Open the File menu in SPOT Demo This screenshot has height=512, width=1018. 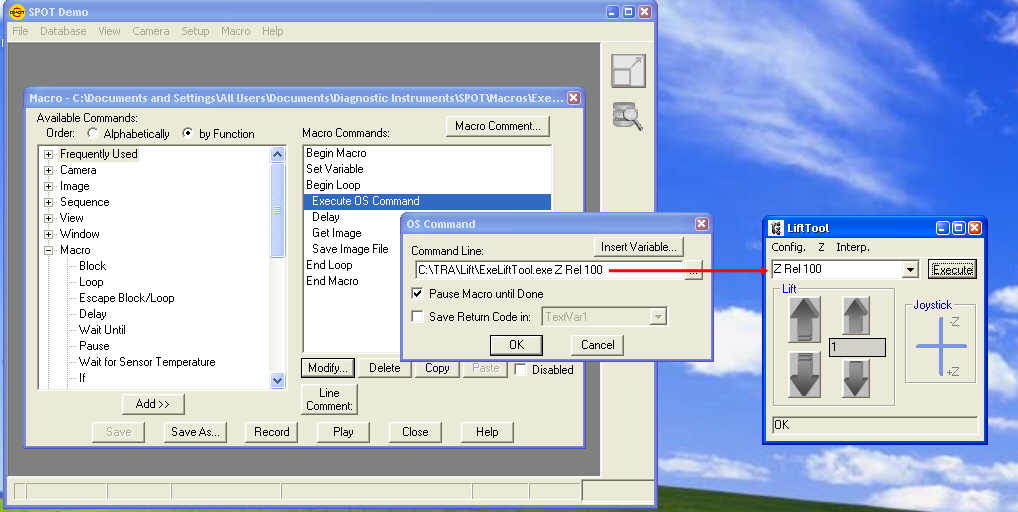[20, 31]
